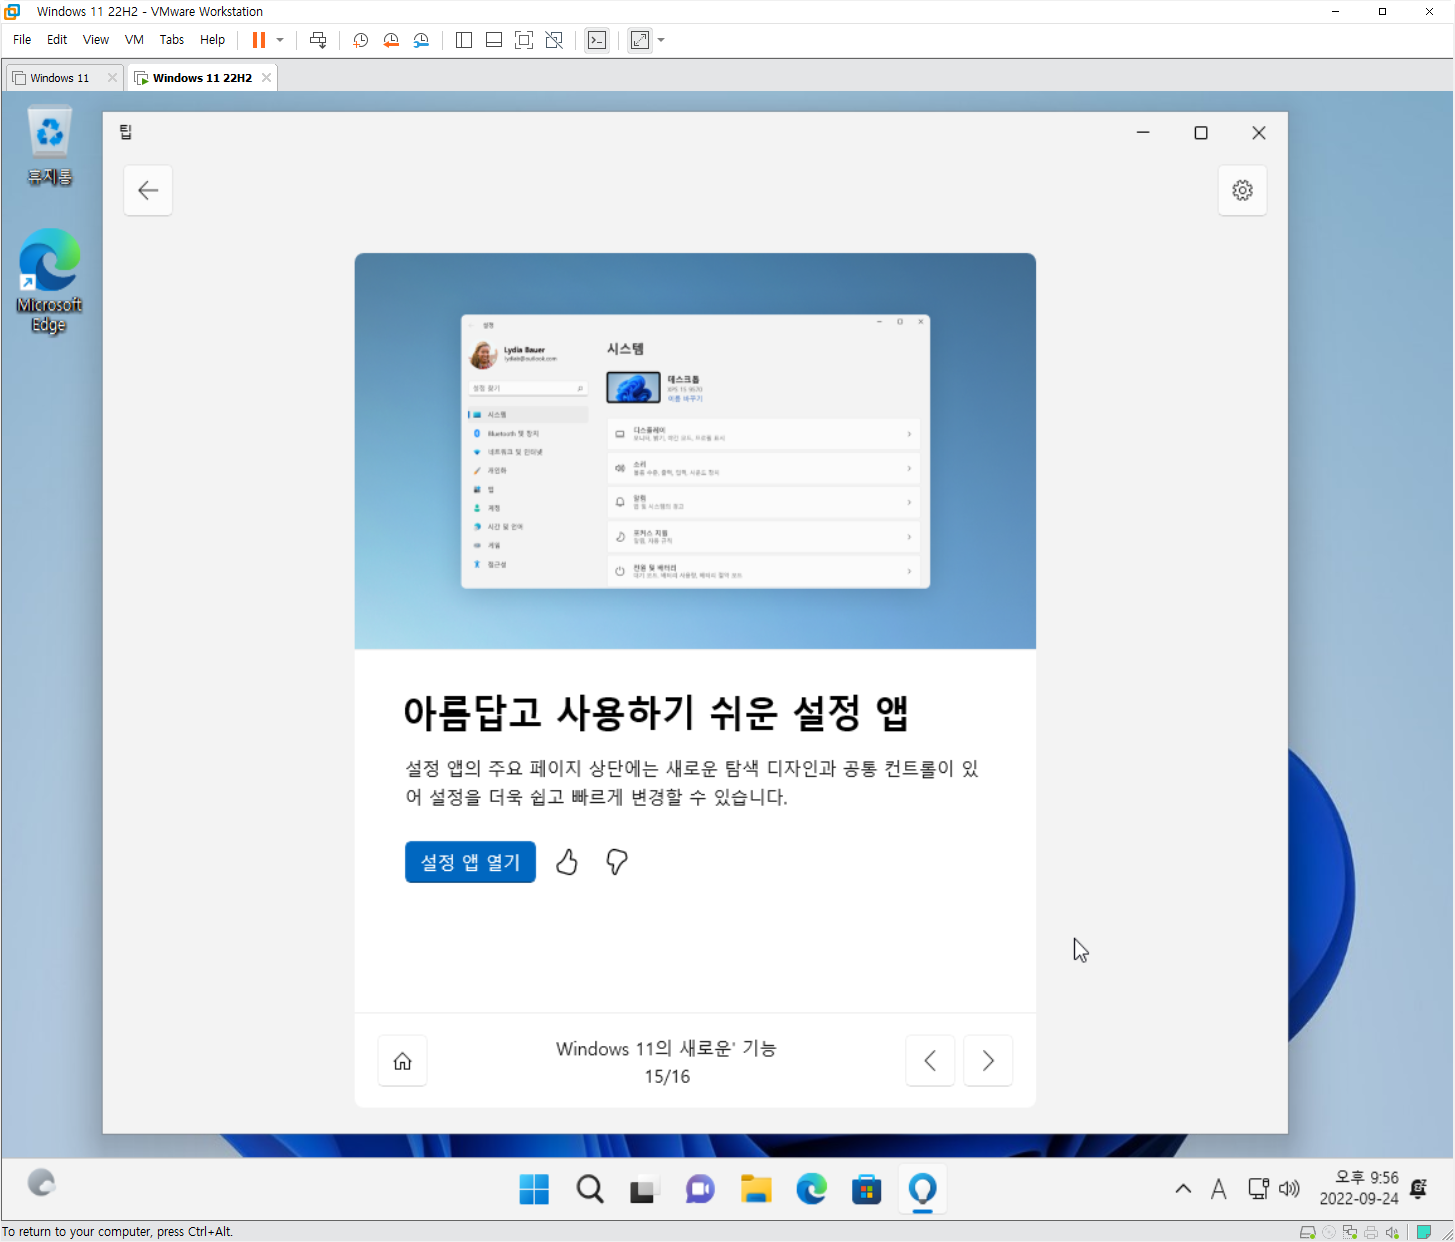
Task: Open Task View on taskbar
Action: 644,1189
